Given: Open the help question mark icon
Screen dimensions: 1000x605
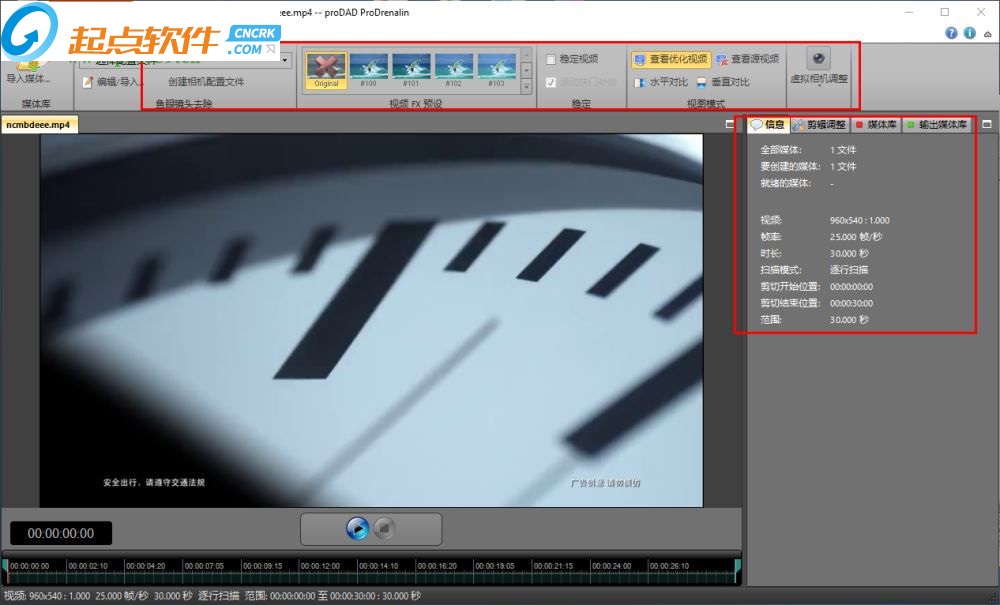Looking at the screenshot, I should click(951, 33).
